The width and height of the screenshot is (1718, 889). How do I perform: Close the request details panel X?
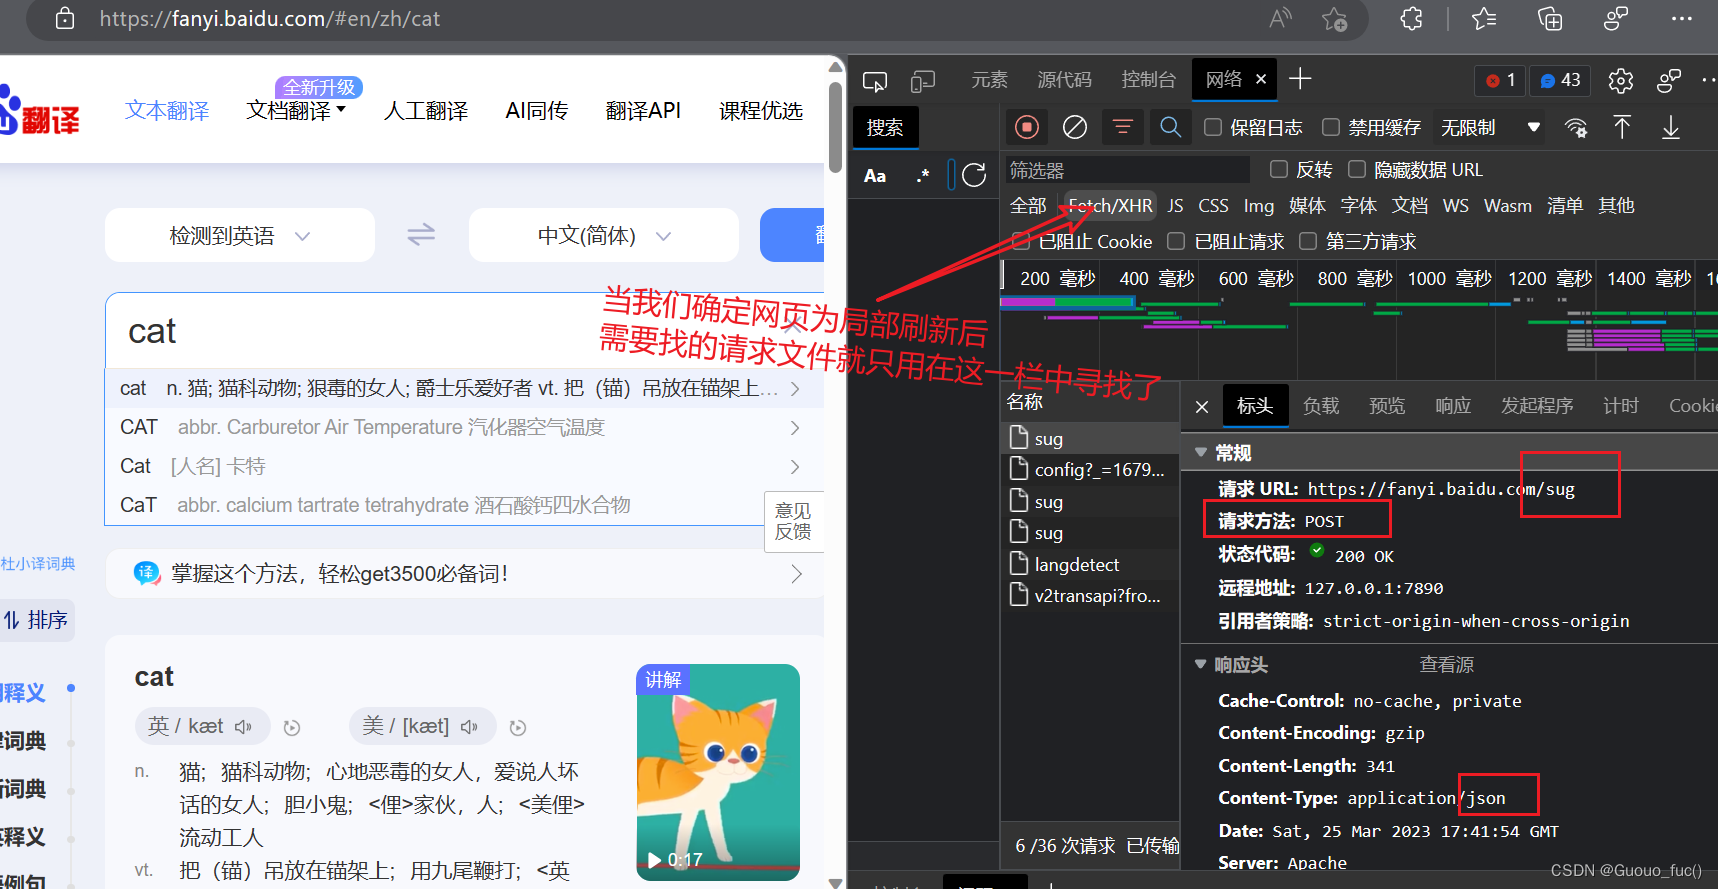pyautogui.click(x=1202, y=406)
